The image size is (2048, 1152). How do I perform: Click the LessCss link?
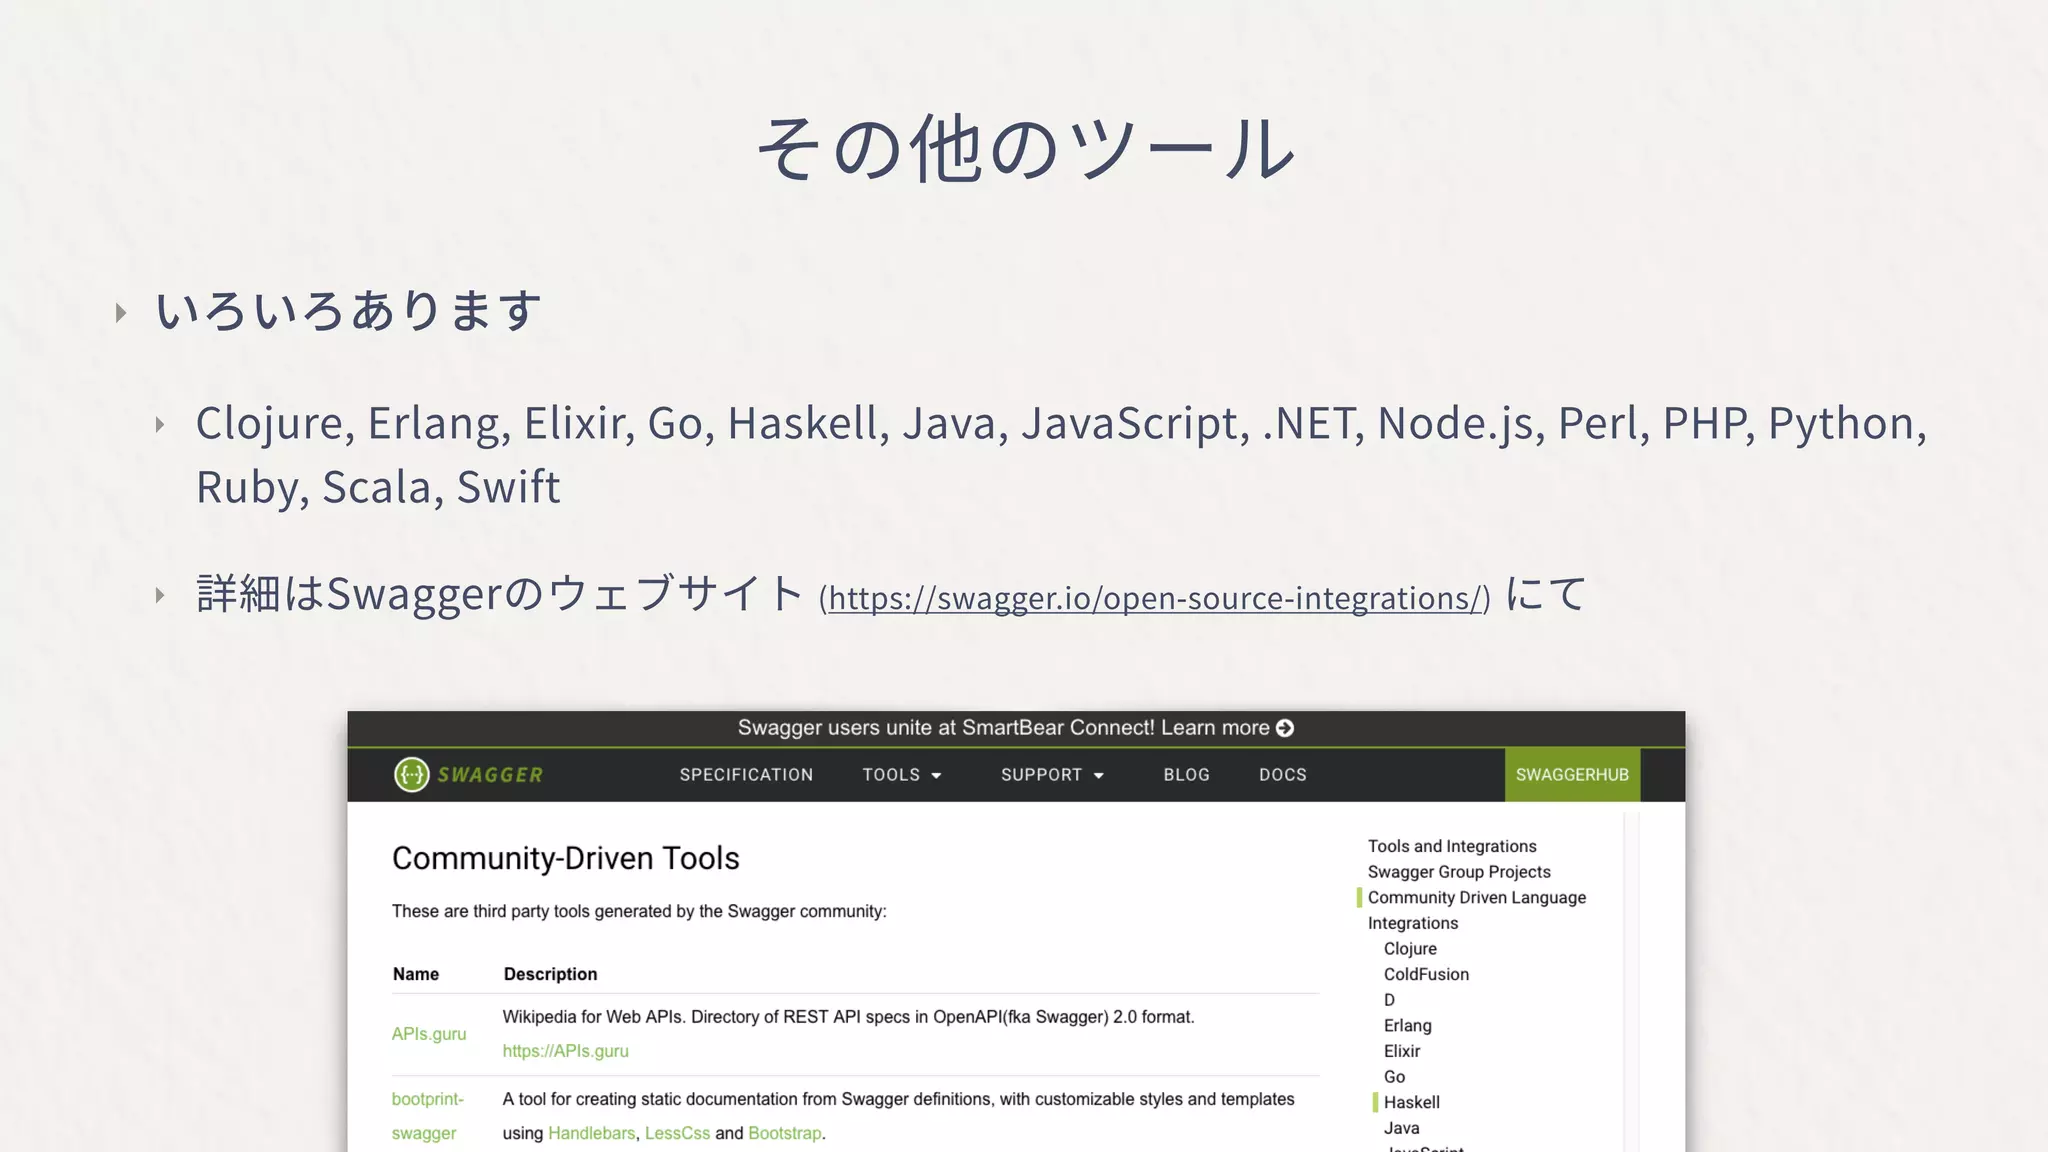pos(677,1133)
